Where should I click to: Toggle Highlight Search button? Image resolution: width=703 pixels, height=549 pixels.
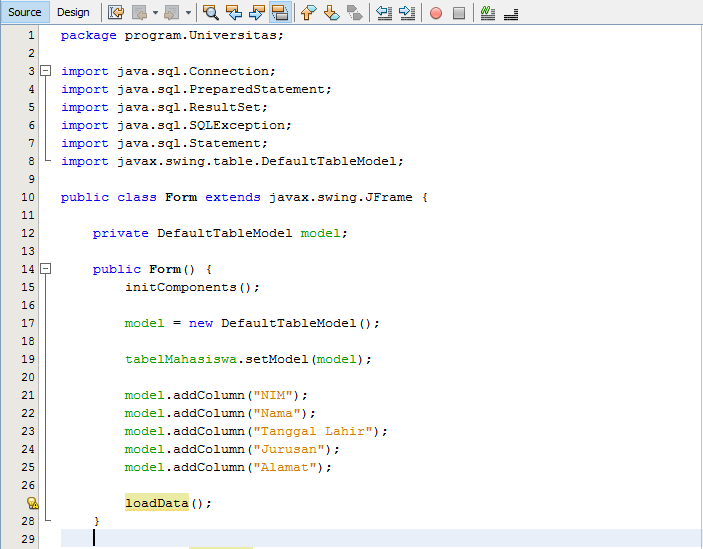280,13
